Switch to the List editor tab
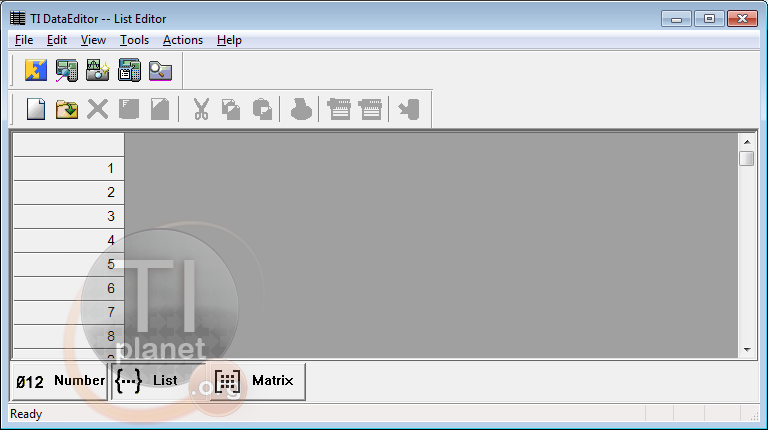The height and width of the screenshot is (430, 768). (158, 382)
